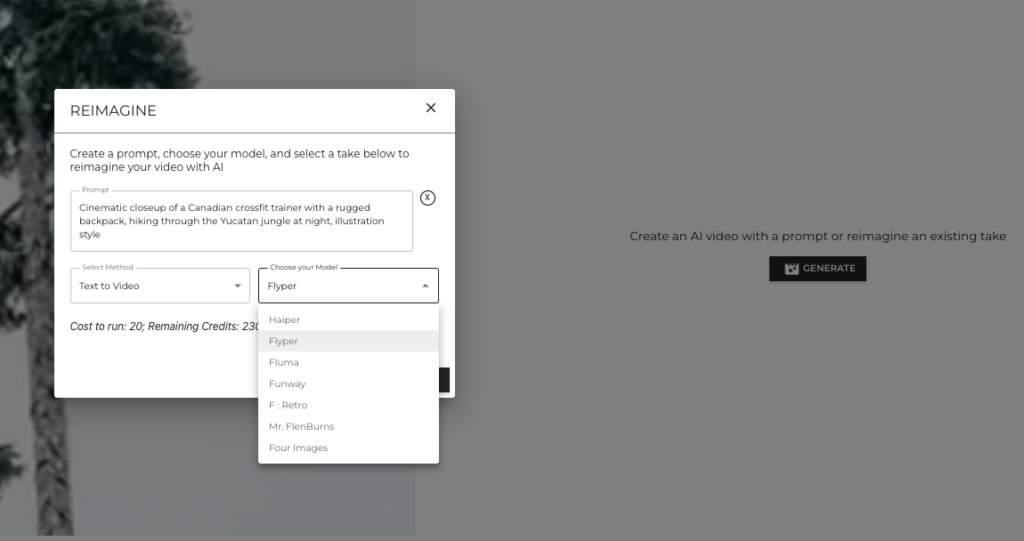Click the Reimagine dialog title
This screenshot has height=541, width=1024.
113,111
